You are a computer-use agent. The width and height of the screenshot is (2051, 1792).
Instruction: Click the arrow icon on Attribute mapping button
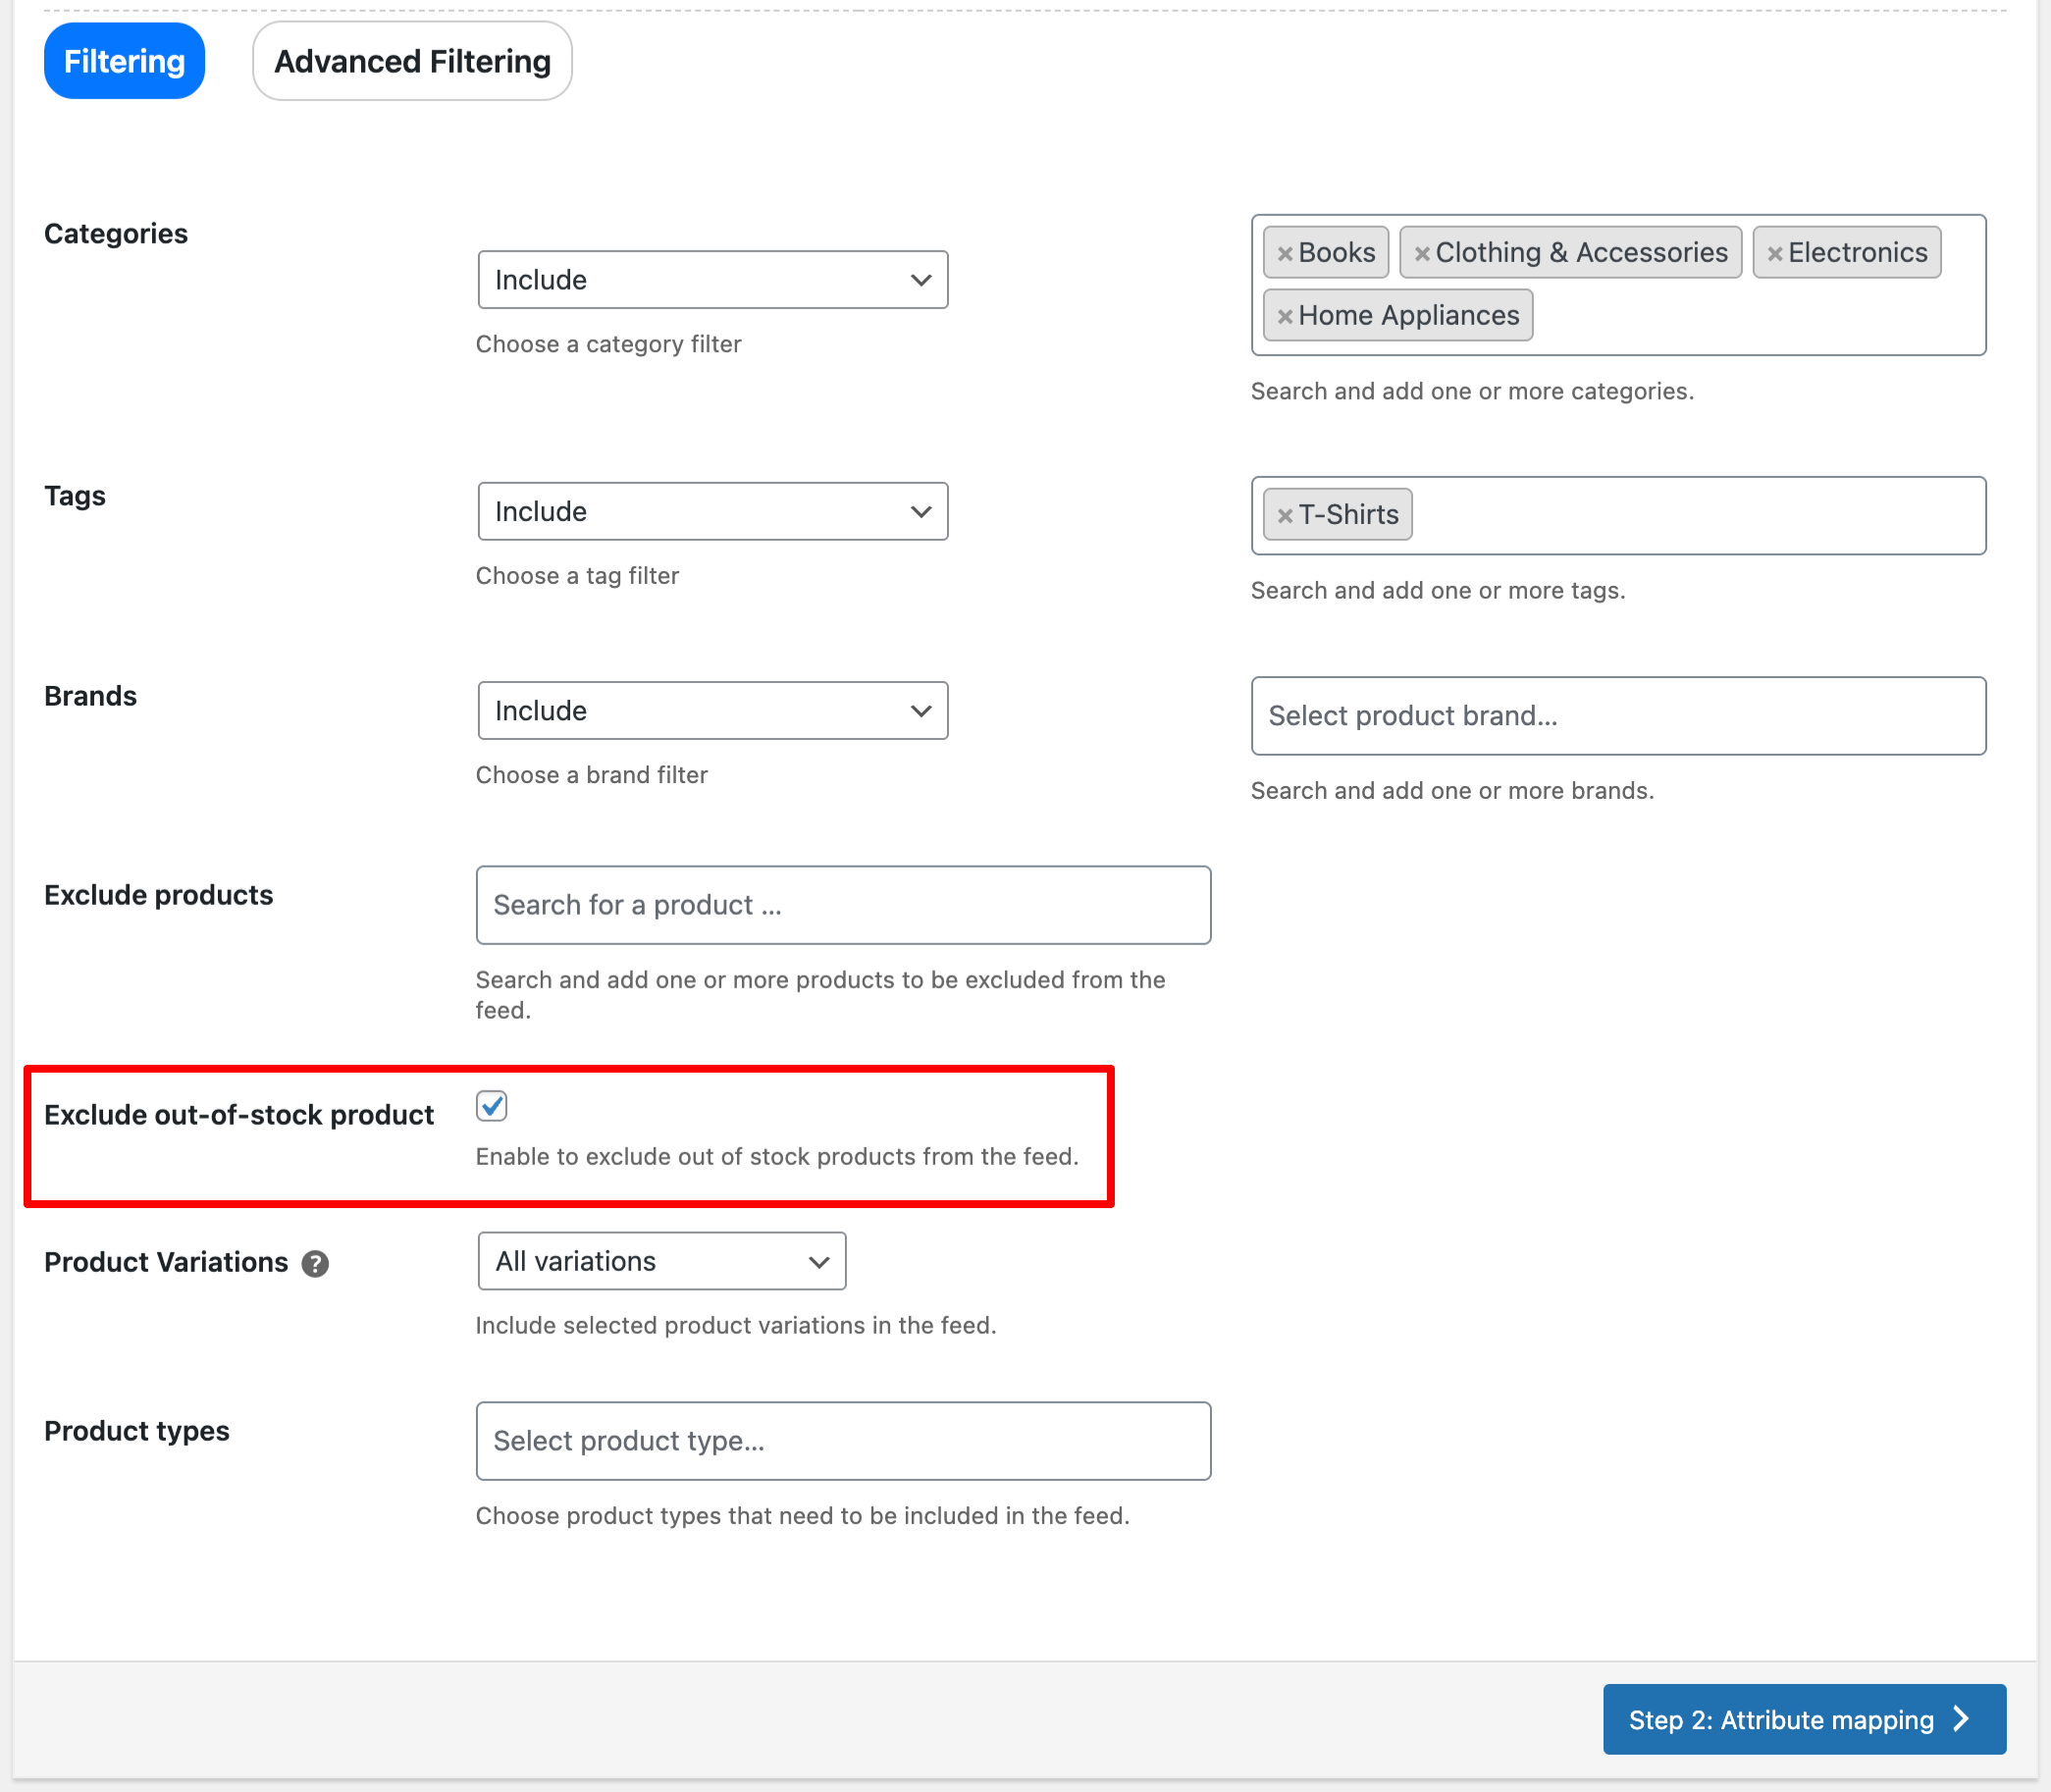pos(1960,1719)
